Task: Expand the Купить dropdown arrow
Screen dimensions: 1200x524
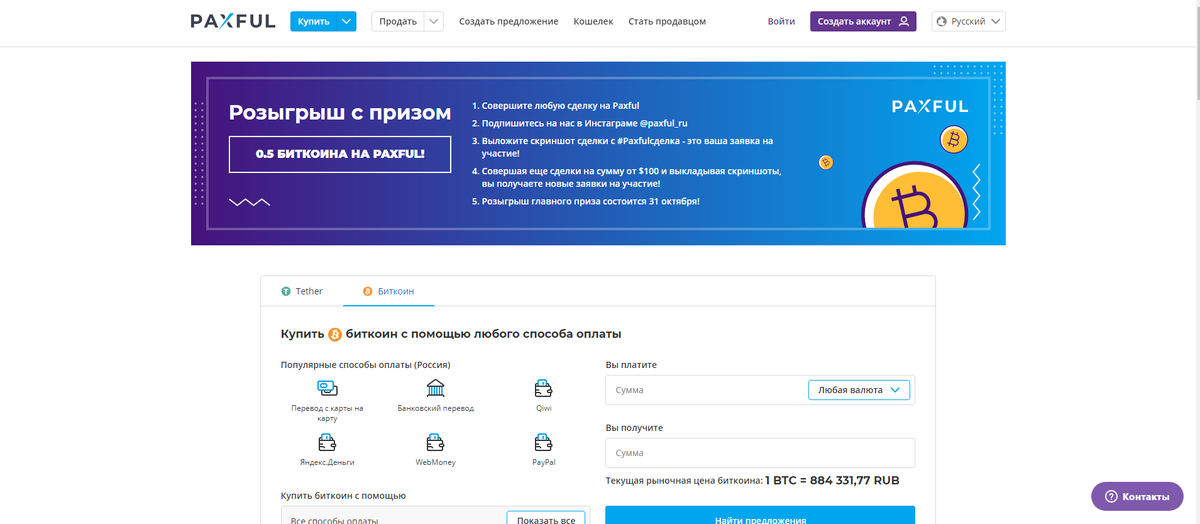Action: point(346,21)
